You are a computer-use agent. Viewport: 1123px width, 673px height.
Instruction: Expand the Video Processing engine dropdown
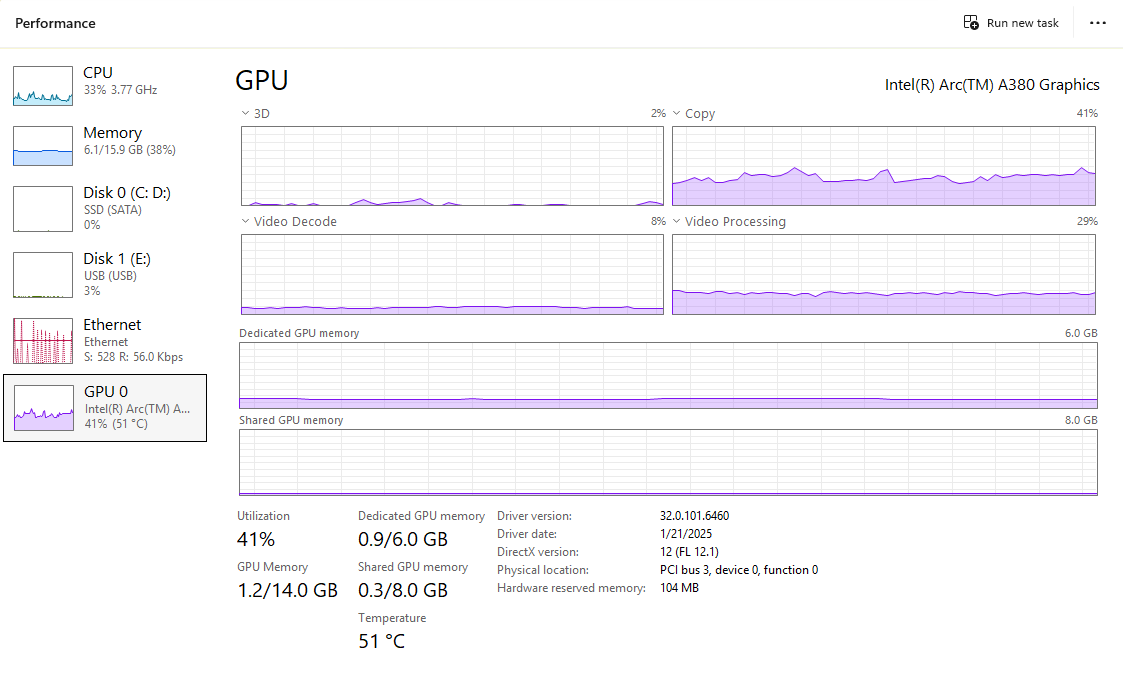pyautogui.click(x=677, y=222)
